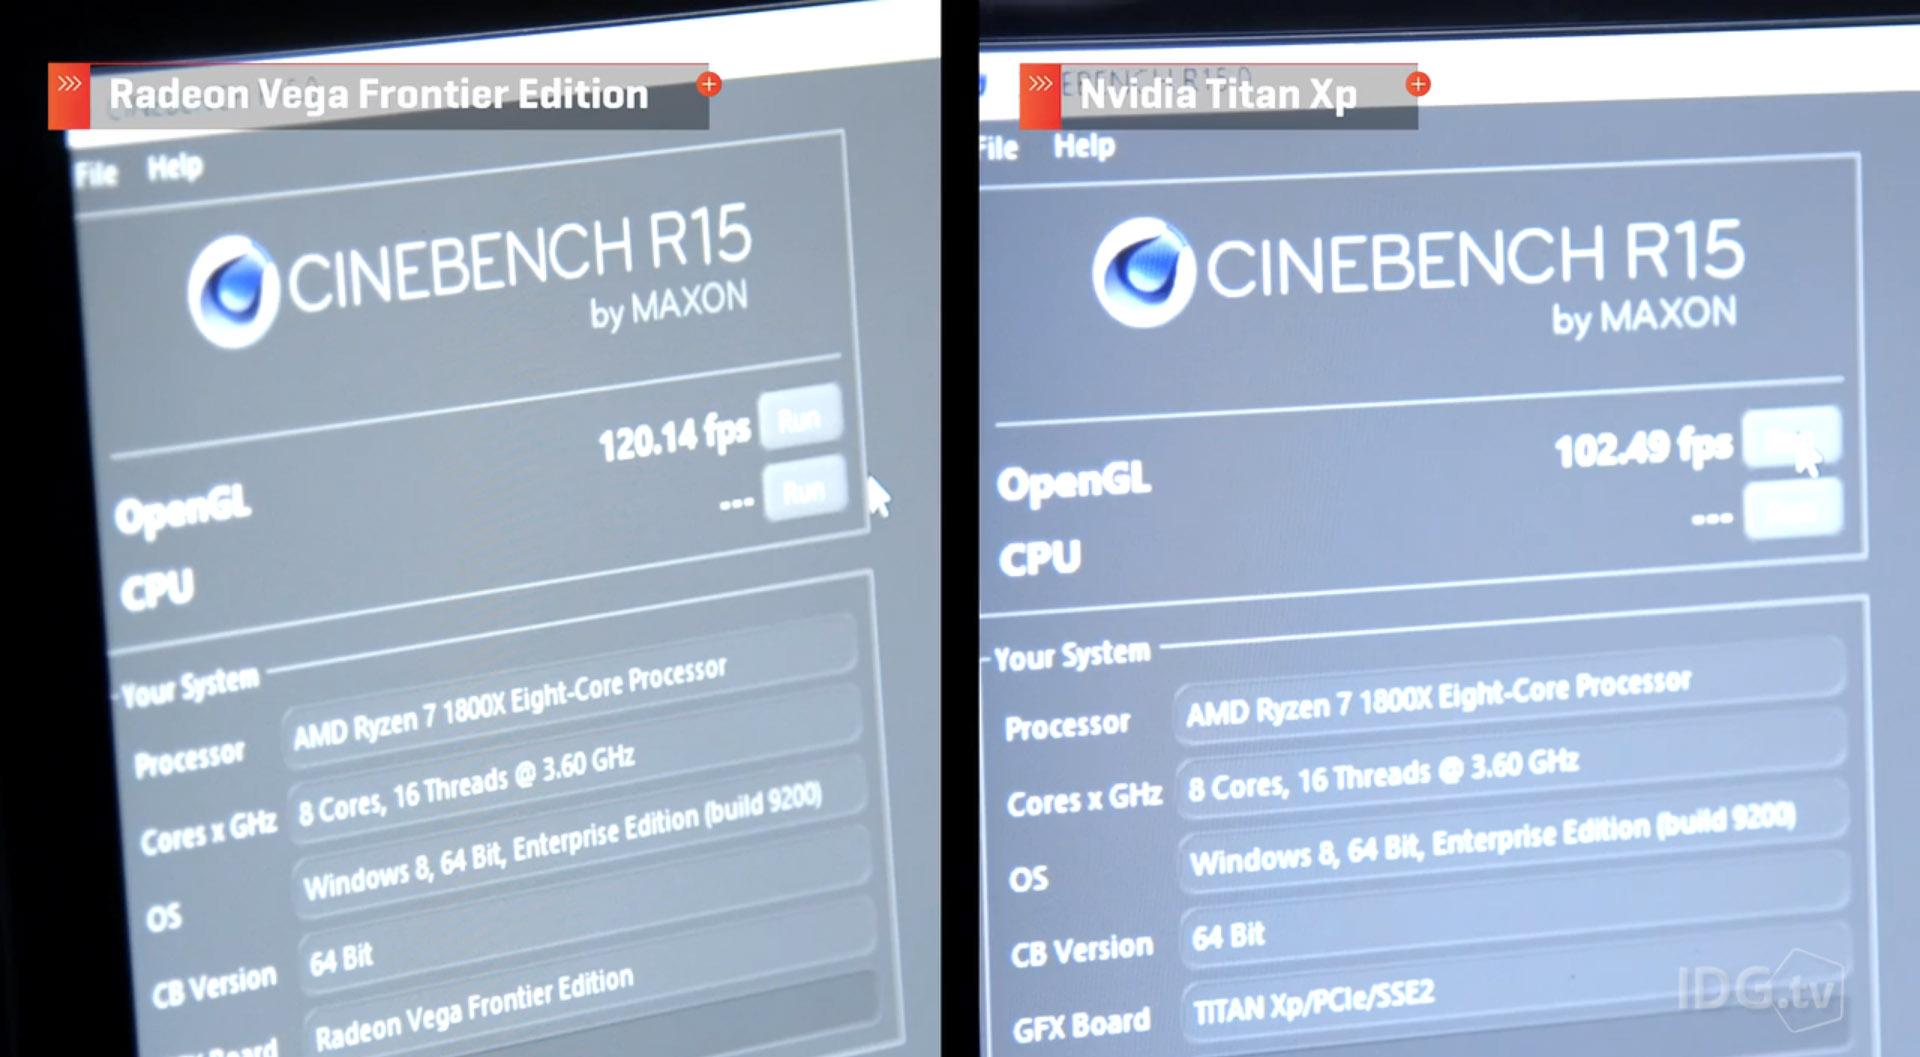Click Your System heading in left window
This screenshot has height=1057, width=1920.
coord(190,688)
